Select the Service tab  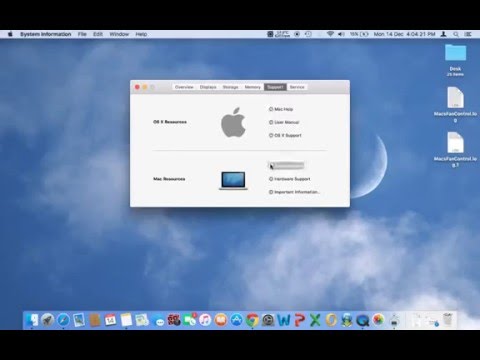297,87
